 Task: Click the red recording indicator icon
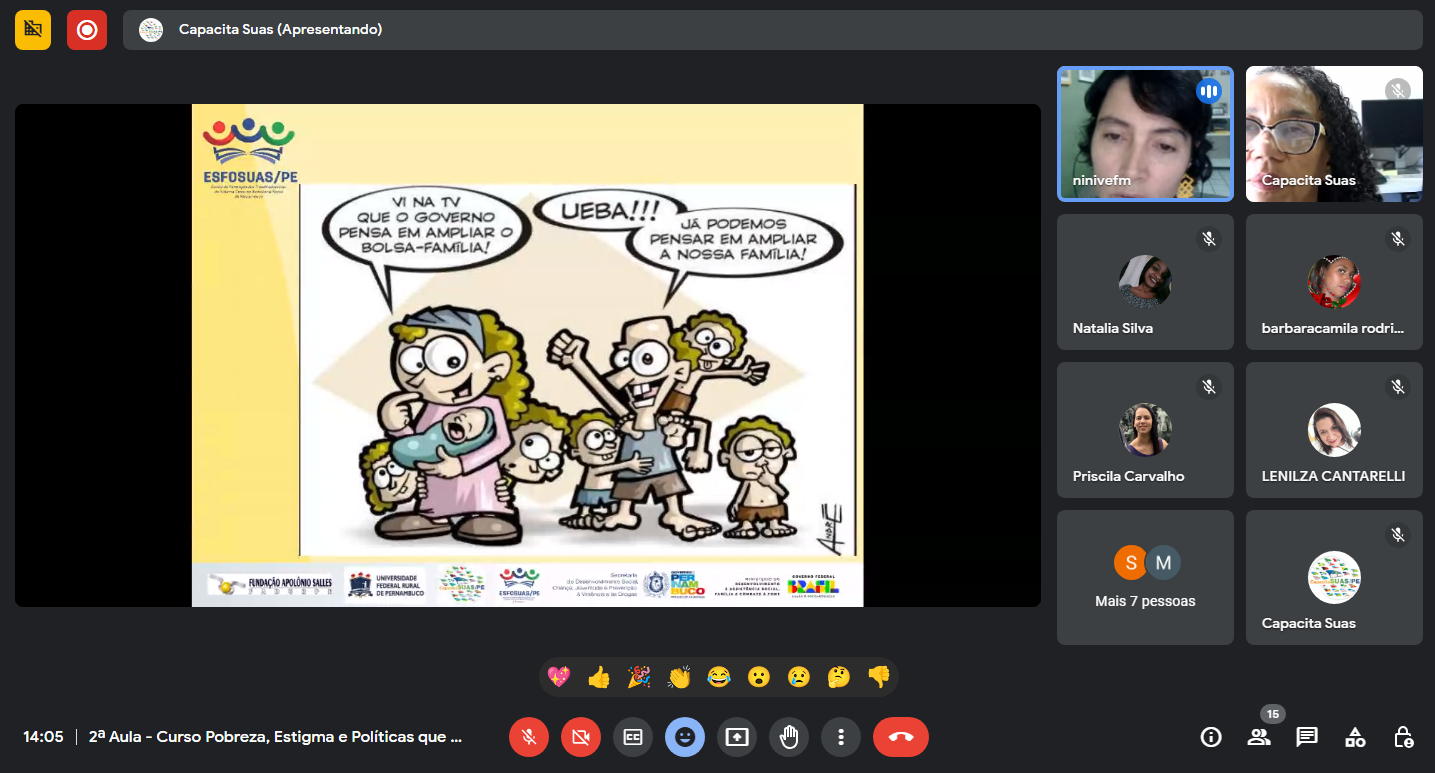coord(87,30)
